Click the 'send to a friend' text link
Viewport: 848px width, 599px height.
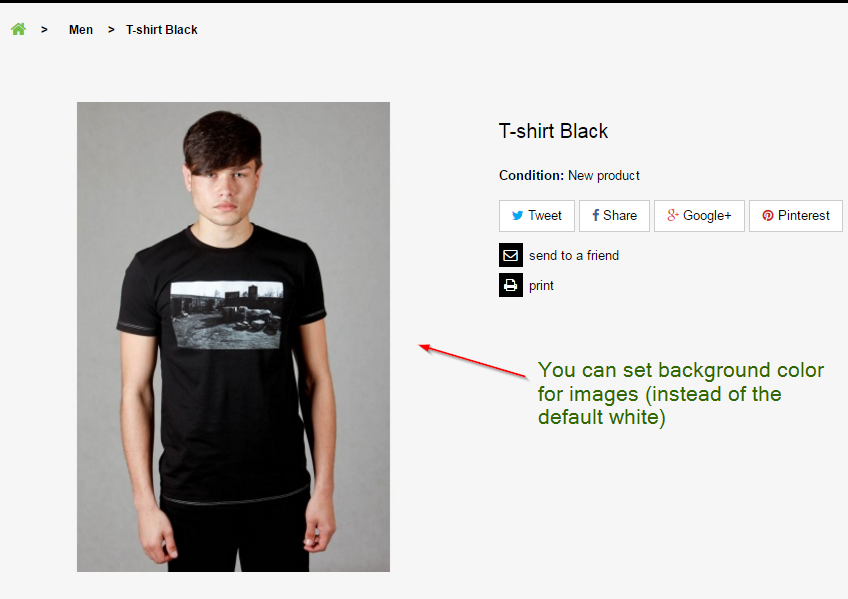point(574,255)
